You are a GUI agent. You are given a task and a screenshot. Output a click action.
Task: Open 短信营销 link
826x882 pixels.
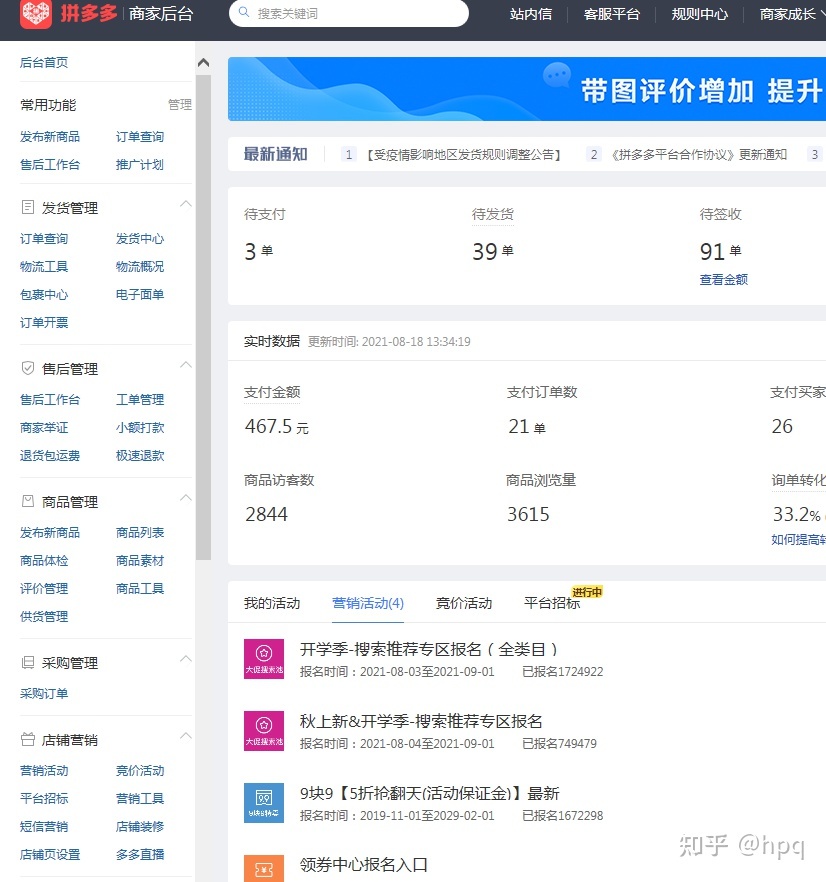pos(44,827)
